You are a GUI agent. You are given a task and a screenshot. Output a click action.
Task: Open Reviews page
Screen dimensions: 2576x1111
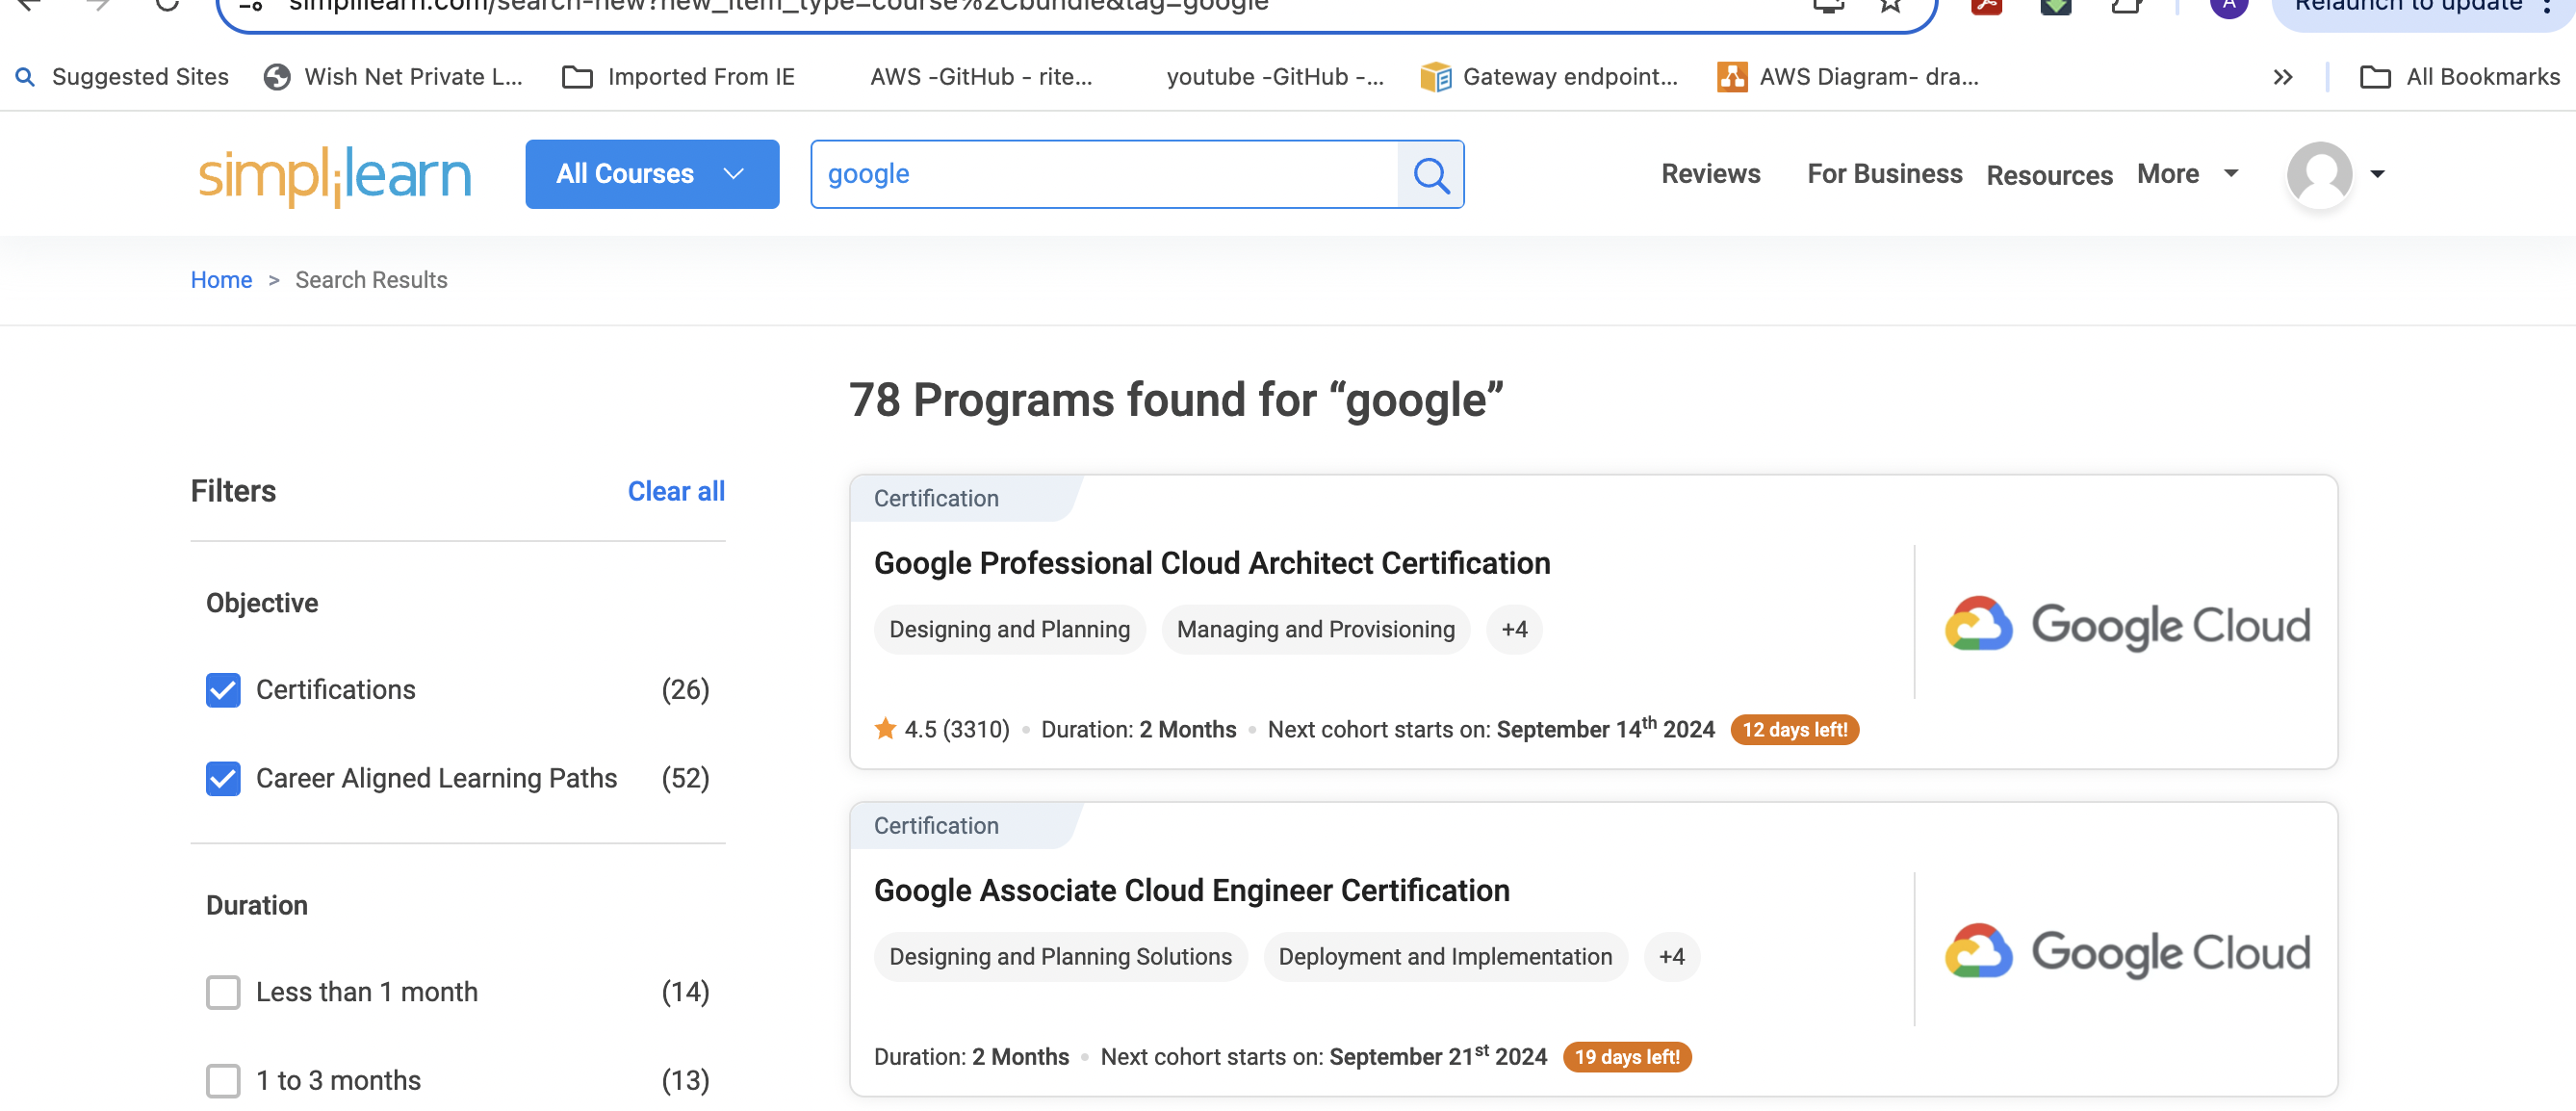coord(1710,174)
